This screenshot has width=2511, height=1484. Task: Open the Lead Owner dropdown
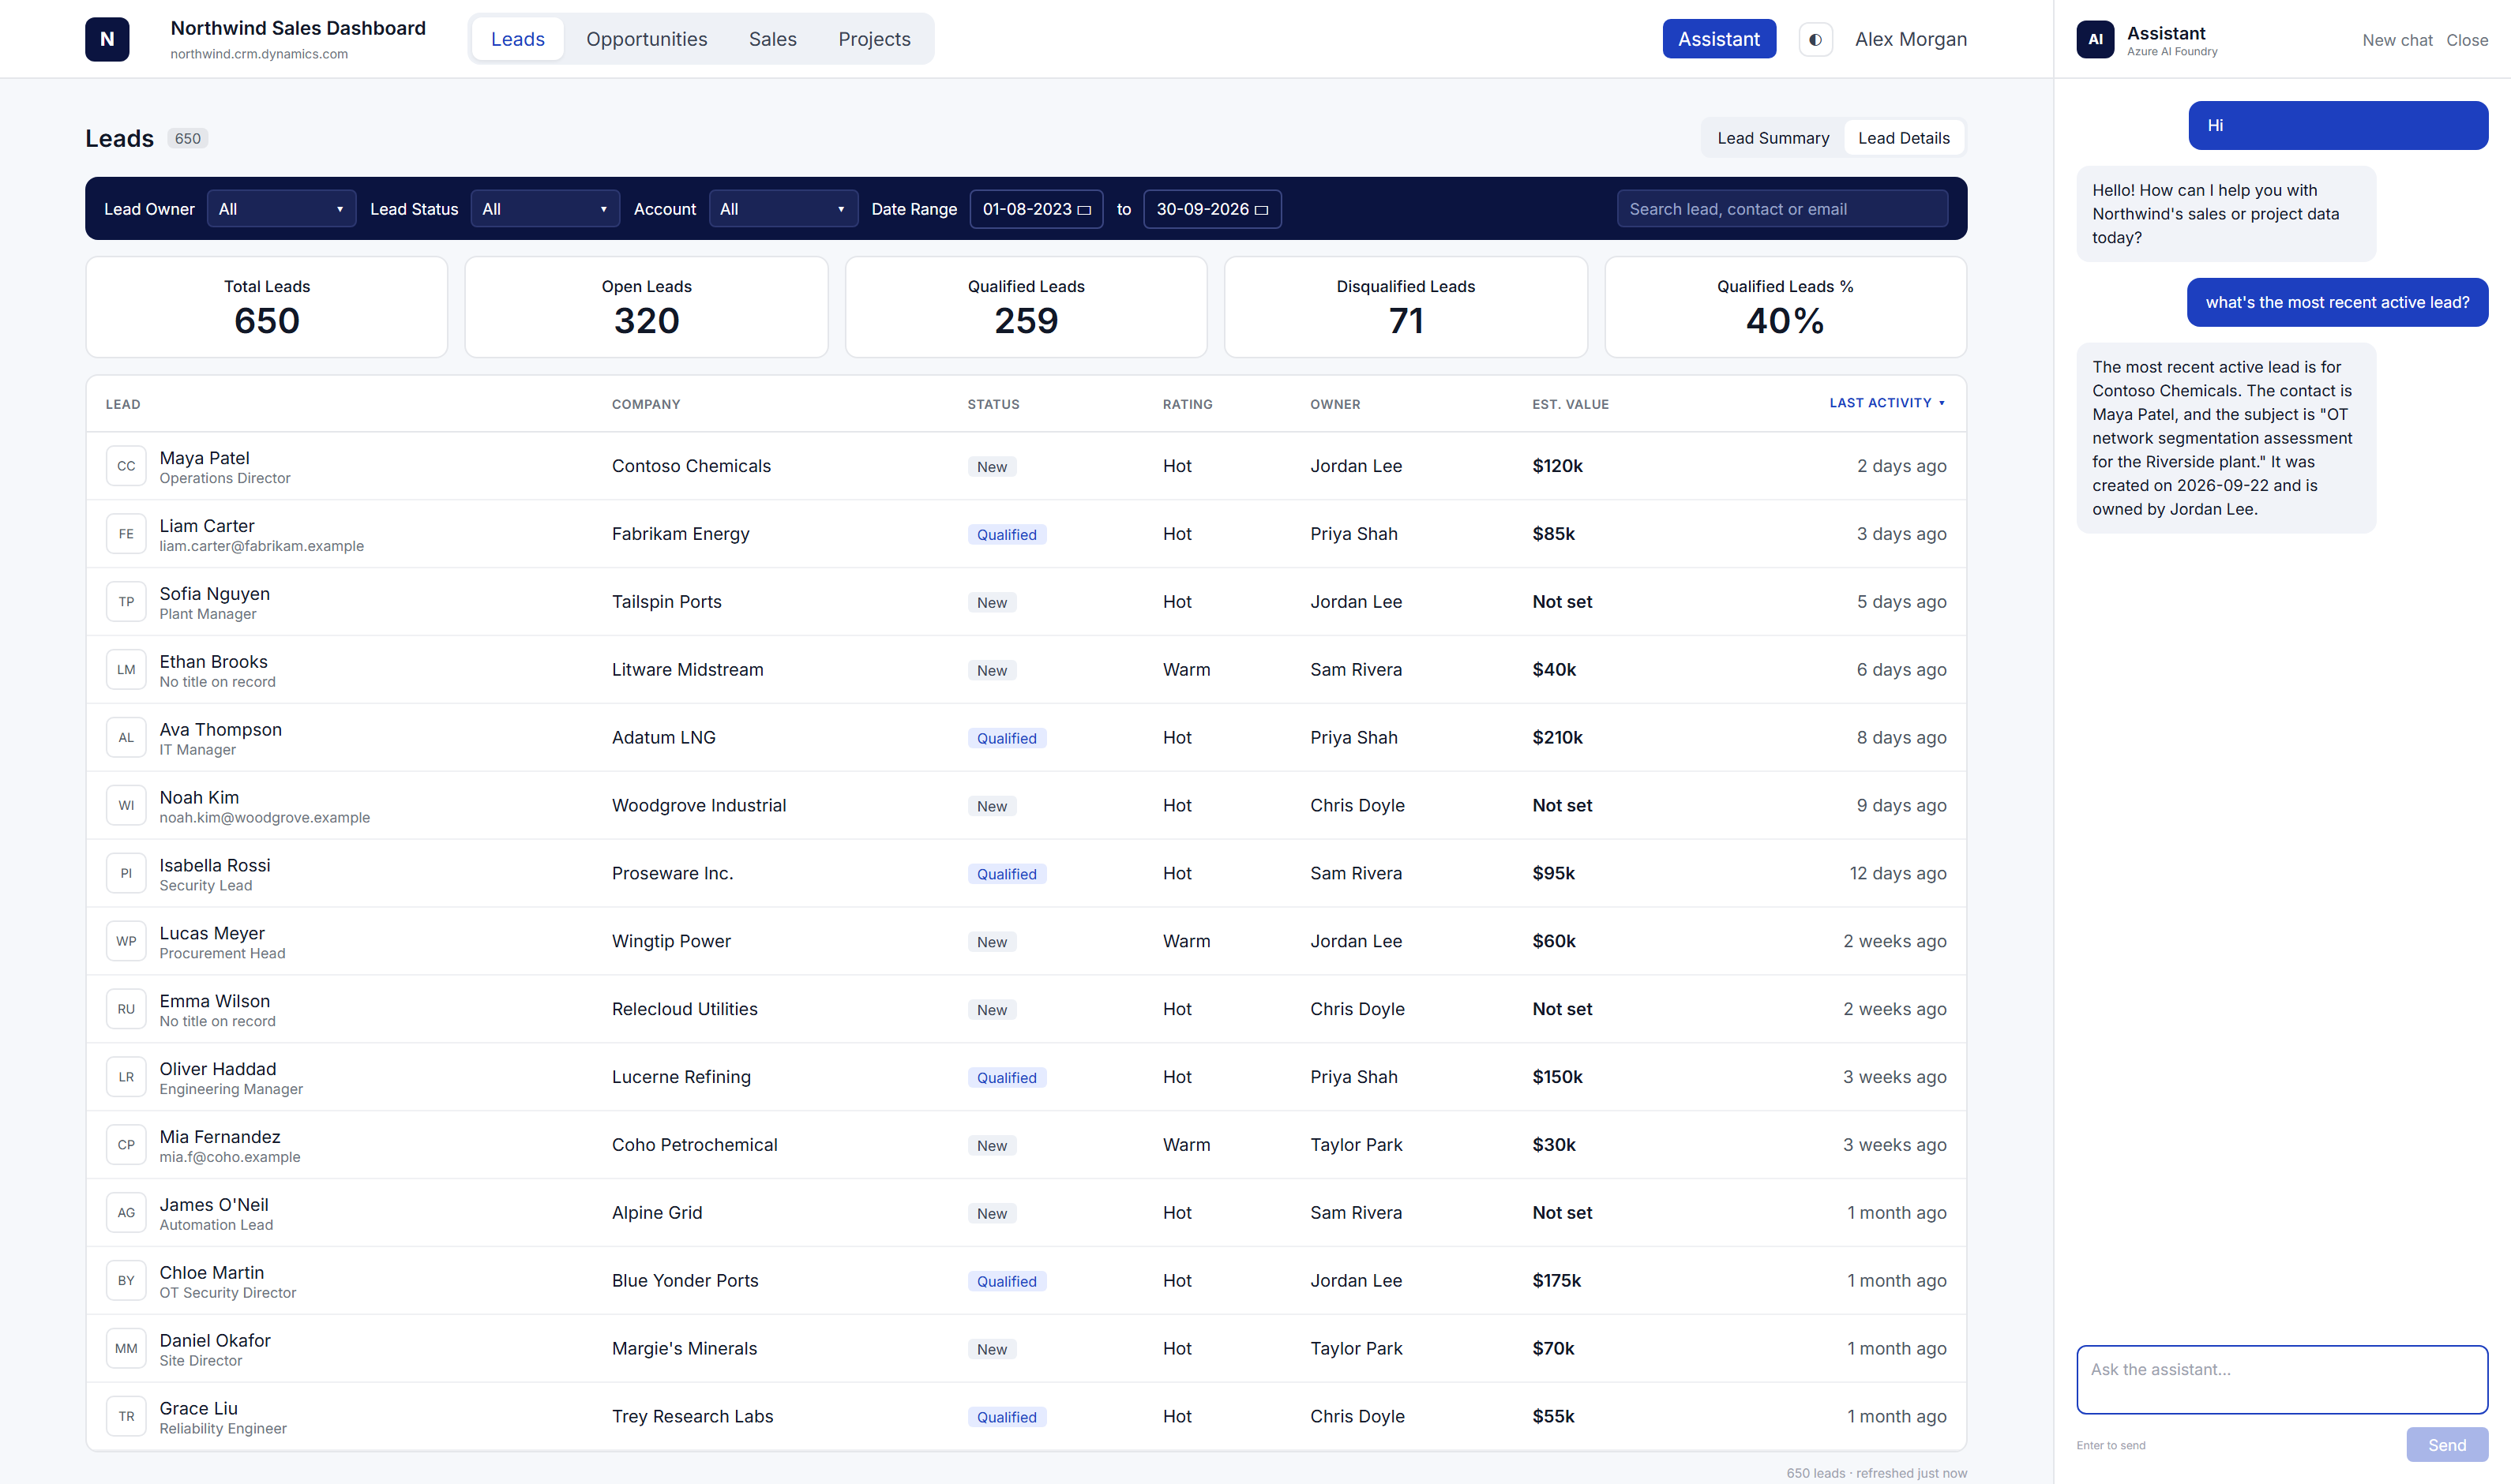281,209
